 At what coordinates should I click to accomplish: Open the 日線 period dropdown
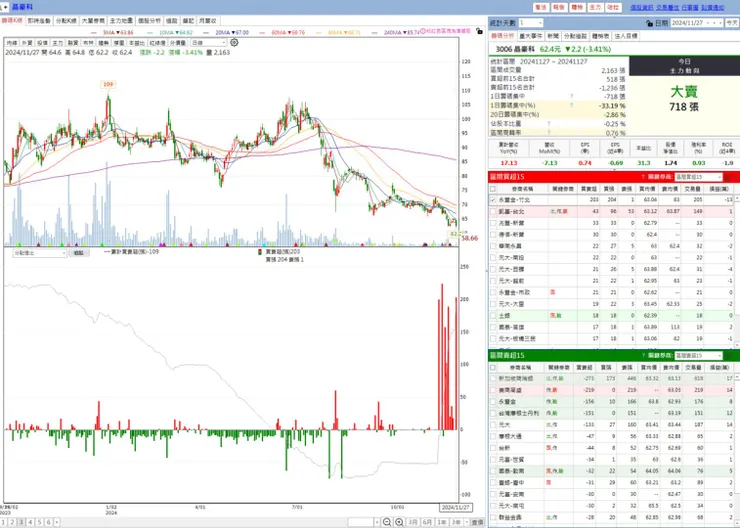click(x=209, y=42)
